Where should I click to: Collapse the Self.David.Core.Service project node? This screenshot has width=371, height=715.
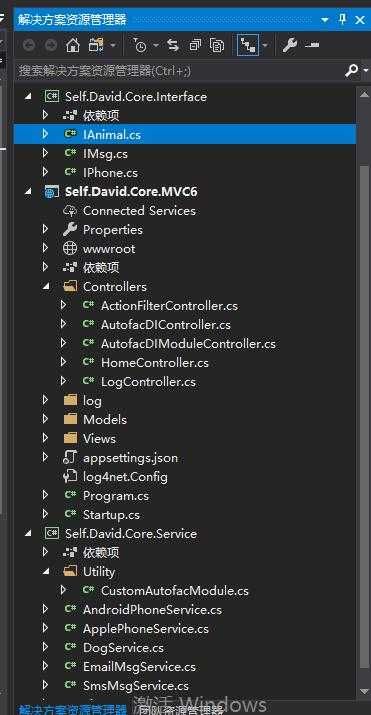pyautogui.click(x=28, y=534)
